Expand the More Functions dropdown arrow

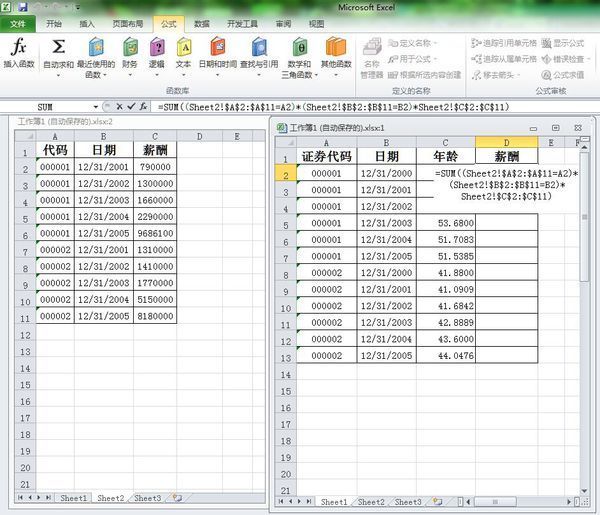(336, 75)
